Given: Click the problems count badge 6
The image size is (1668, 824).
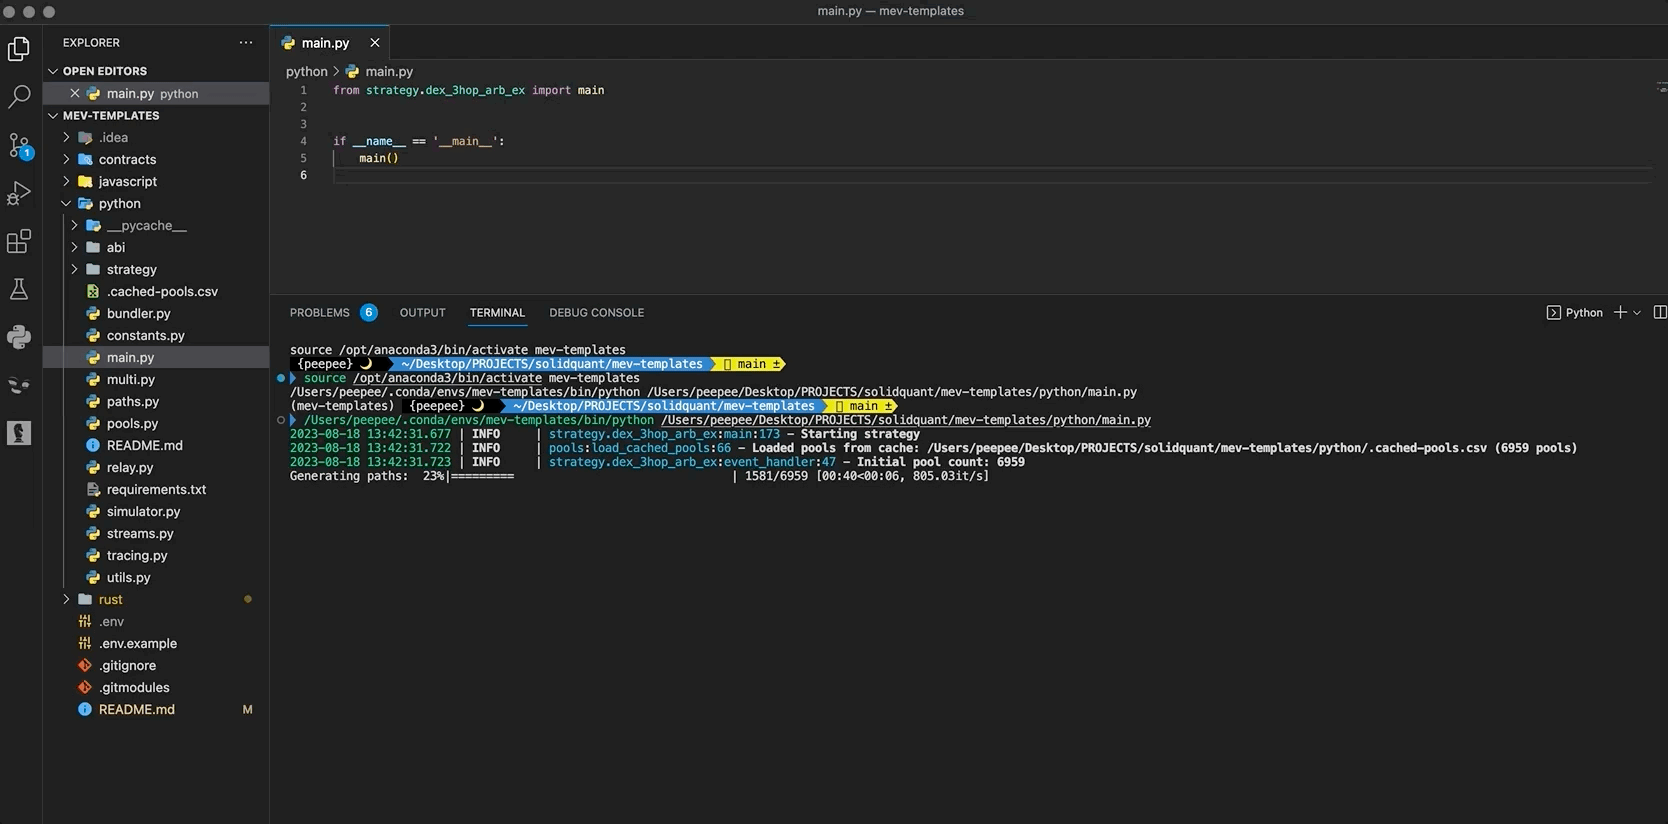Looking at the screenshot, I should 369,313.
